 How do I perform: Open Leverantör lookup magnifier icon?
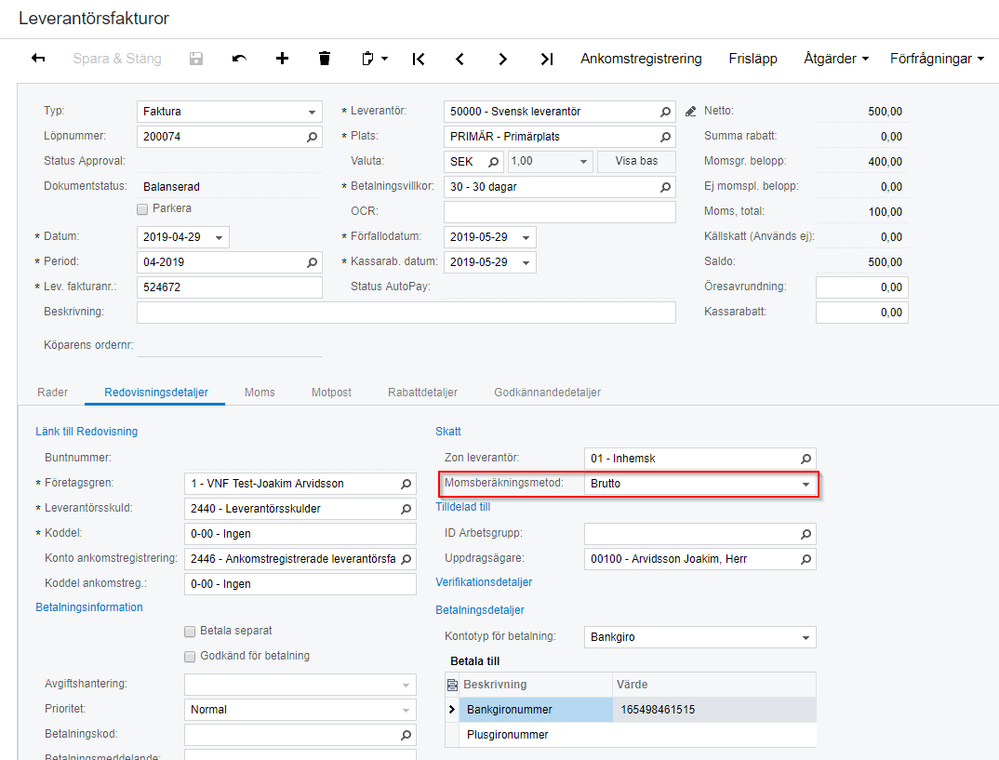[x=665, y=111]
